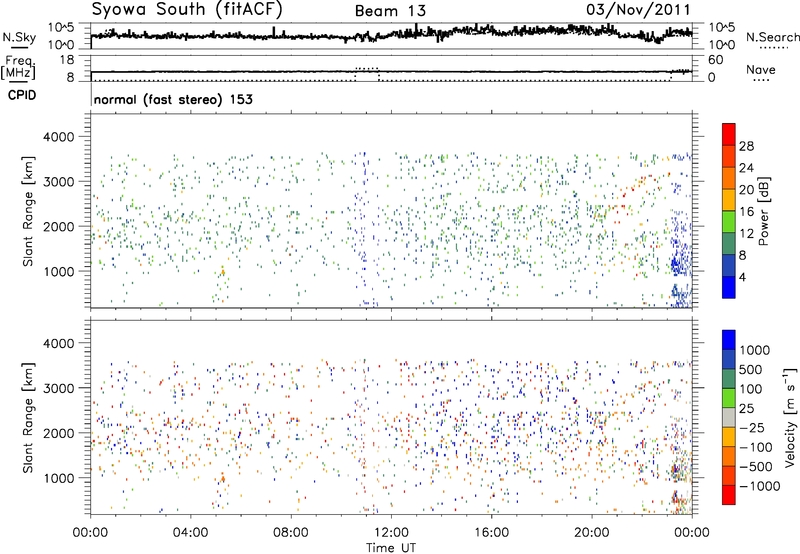Screen dimensions: 800x554
Task: Click the sky noise trace line
Action: tap(391, 34)
